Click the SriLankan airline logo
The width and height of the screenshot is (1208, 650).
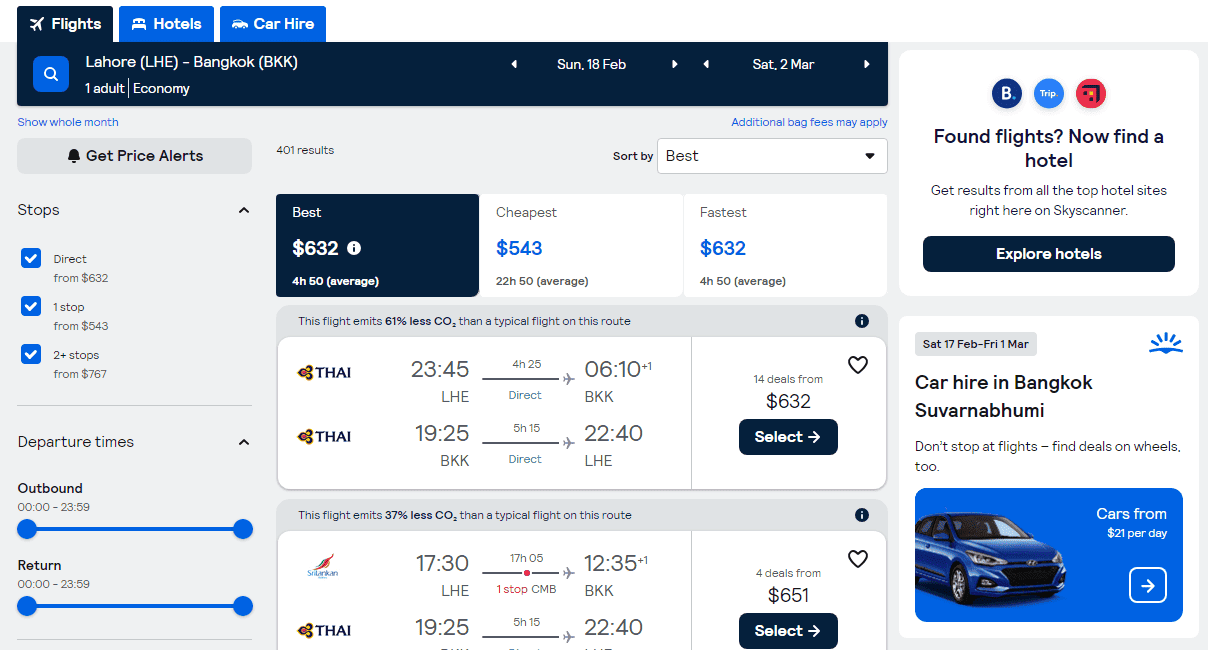pyautogui.click(x=323, y=566)
